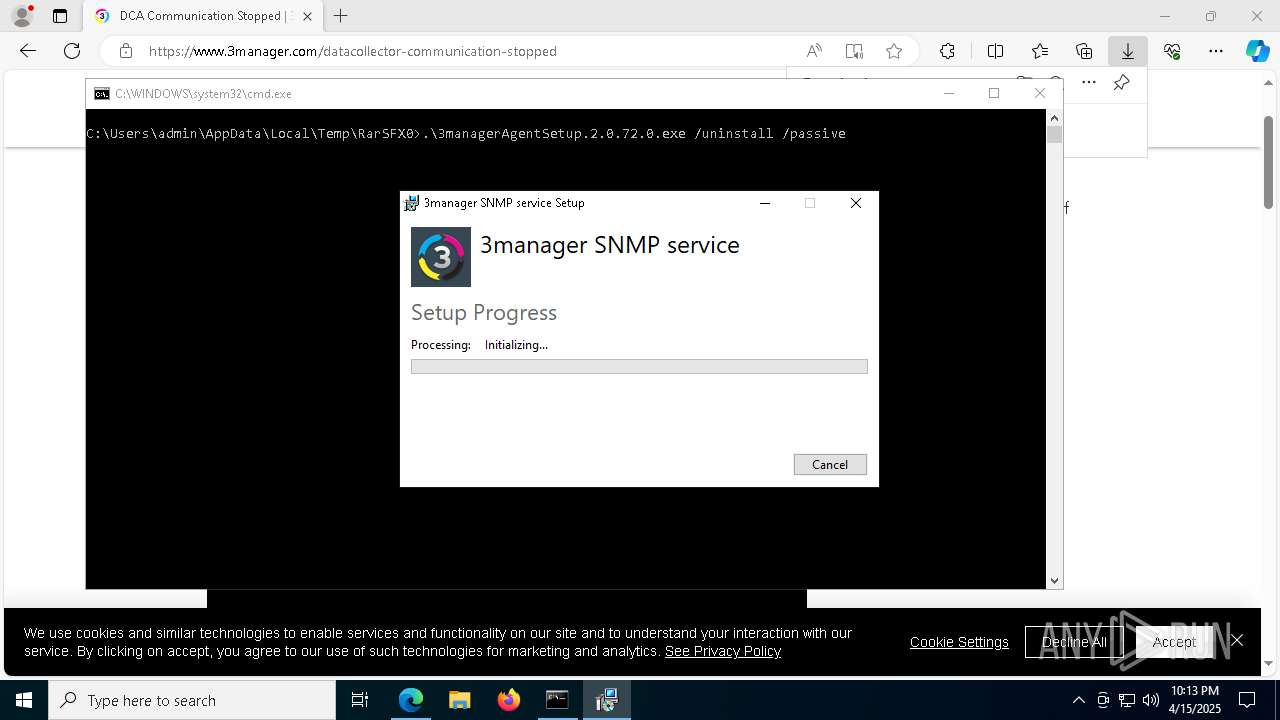Viewport: 1280px width, 720px height.
Task: Minimize the 3manager SNMP service Setup dialog
Action: [765, 203]
